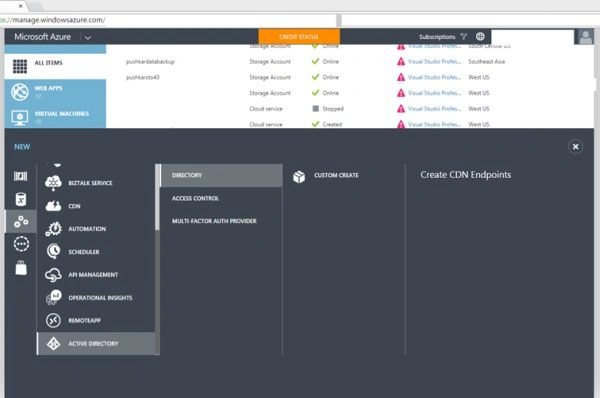Pick the Scheduler clock icon

tap(53, 251)
